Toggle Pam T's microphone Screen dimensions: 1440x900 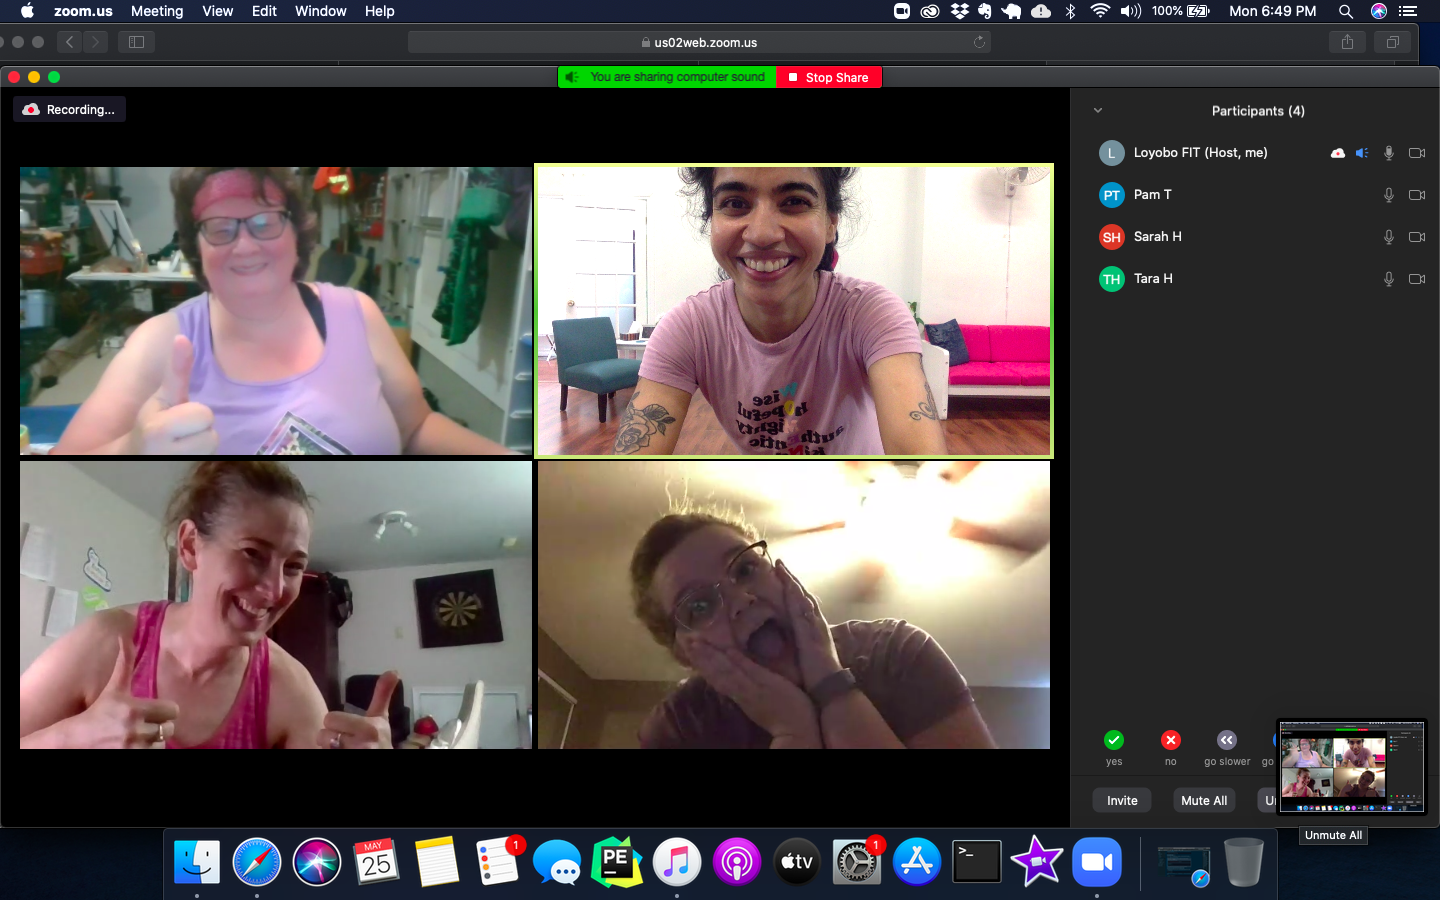click(x=1388, y=195)
